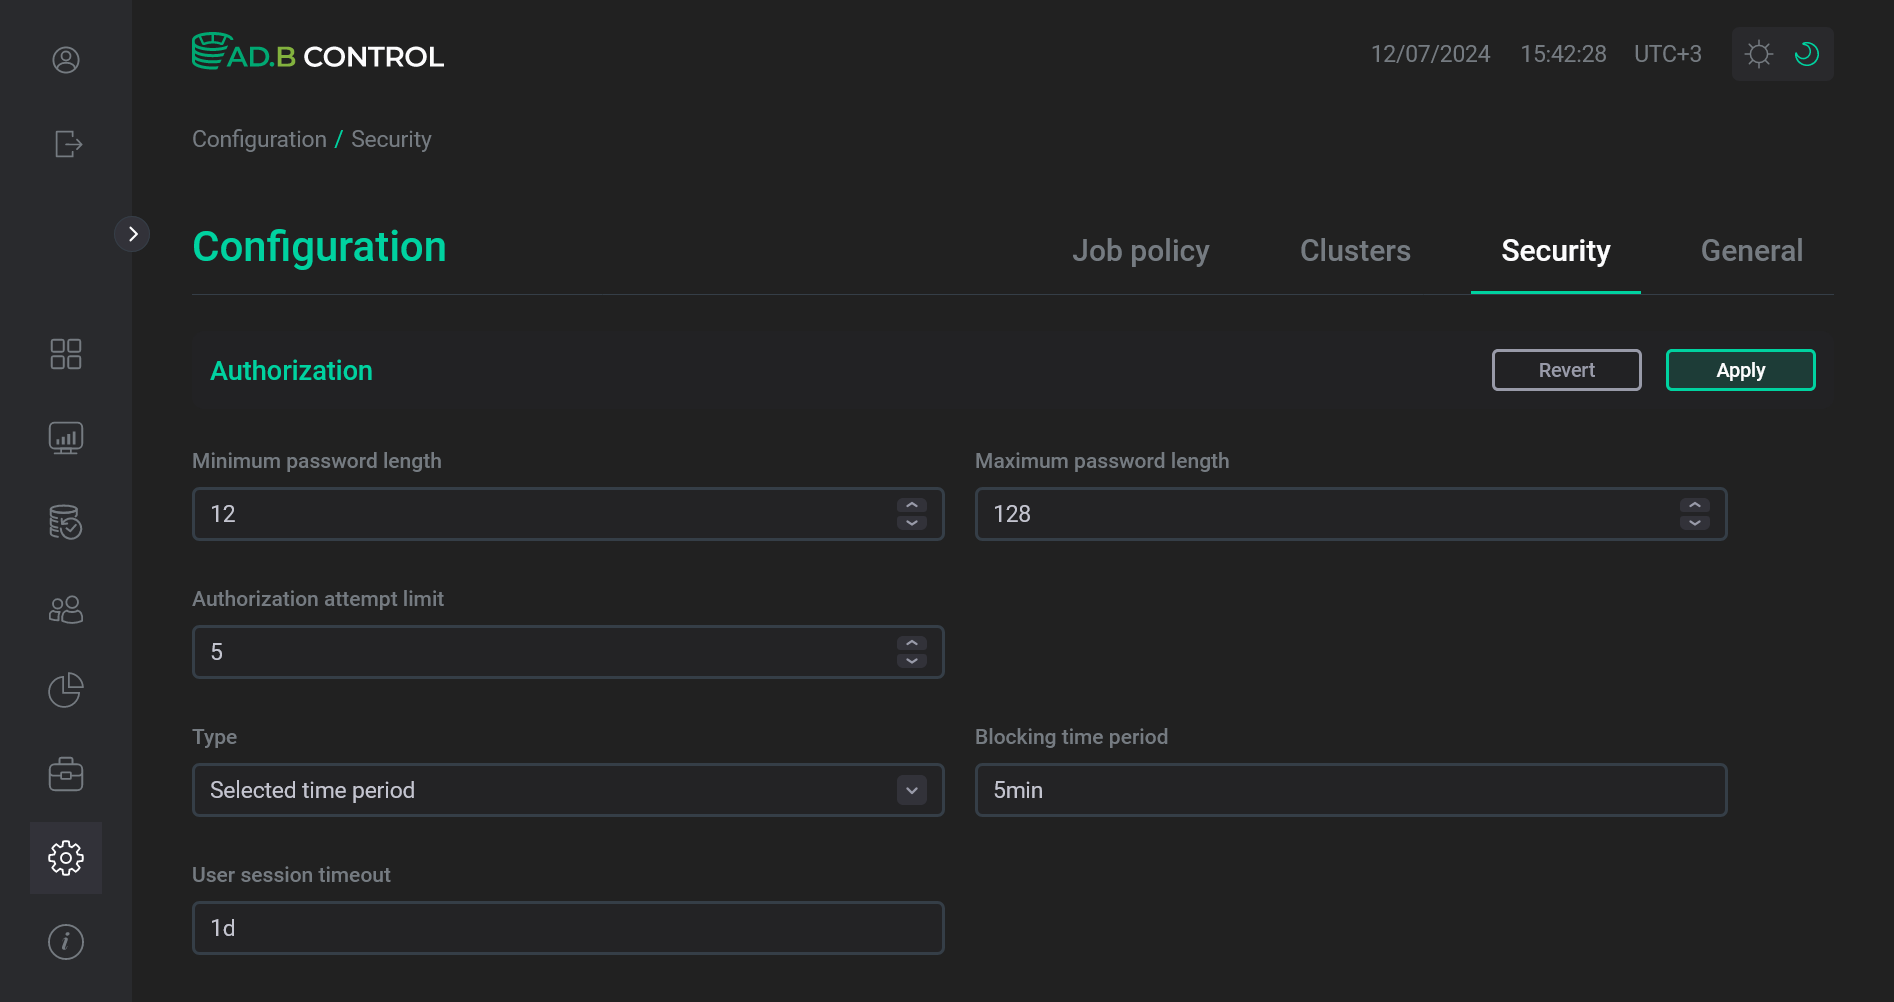Expand the collapsed sidebar with the chevron arrow
Viewport: 1894px width, 1002px height.
point(133,233)
